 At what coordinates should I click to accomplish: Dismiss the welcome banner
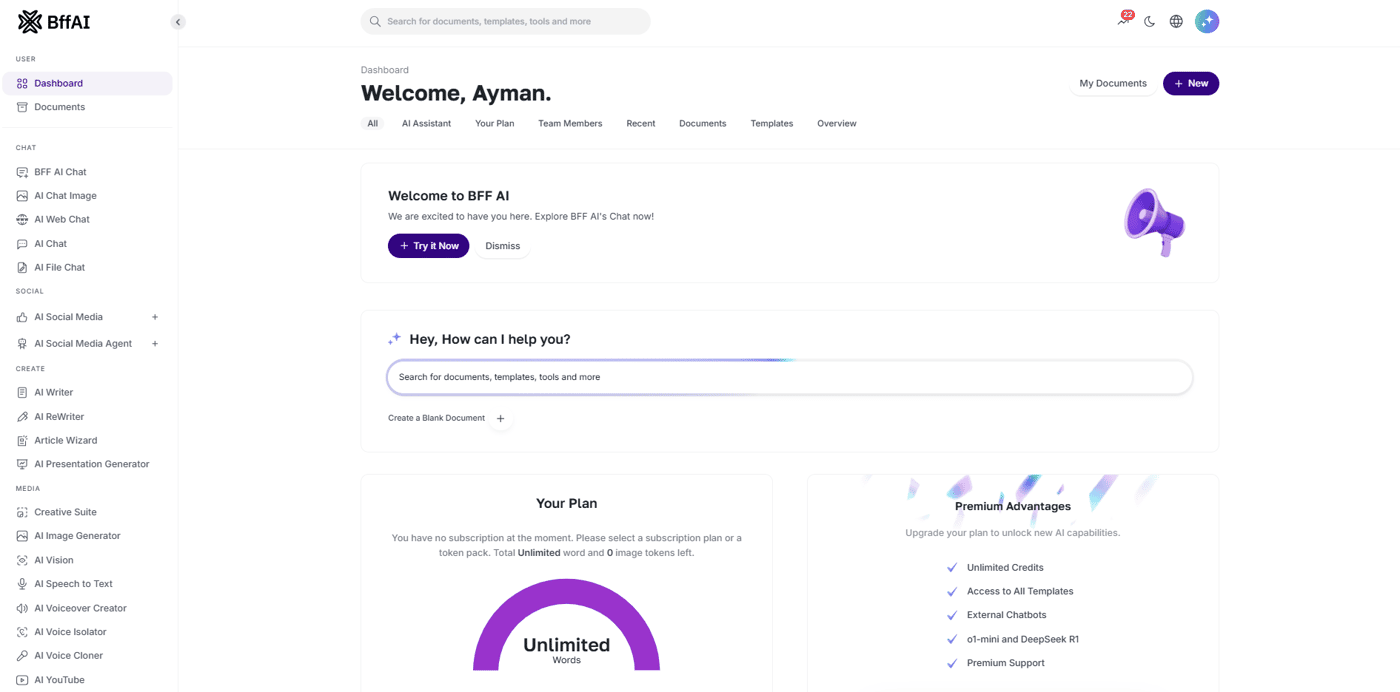[503, 246]
